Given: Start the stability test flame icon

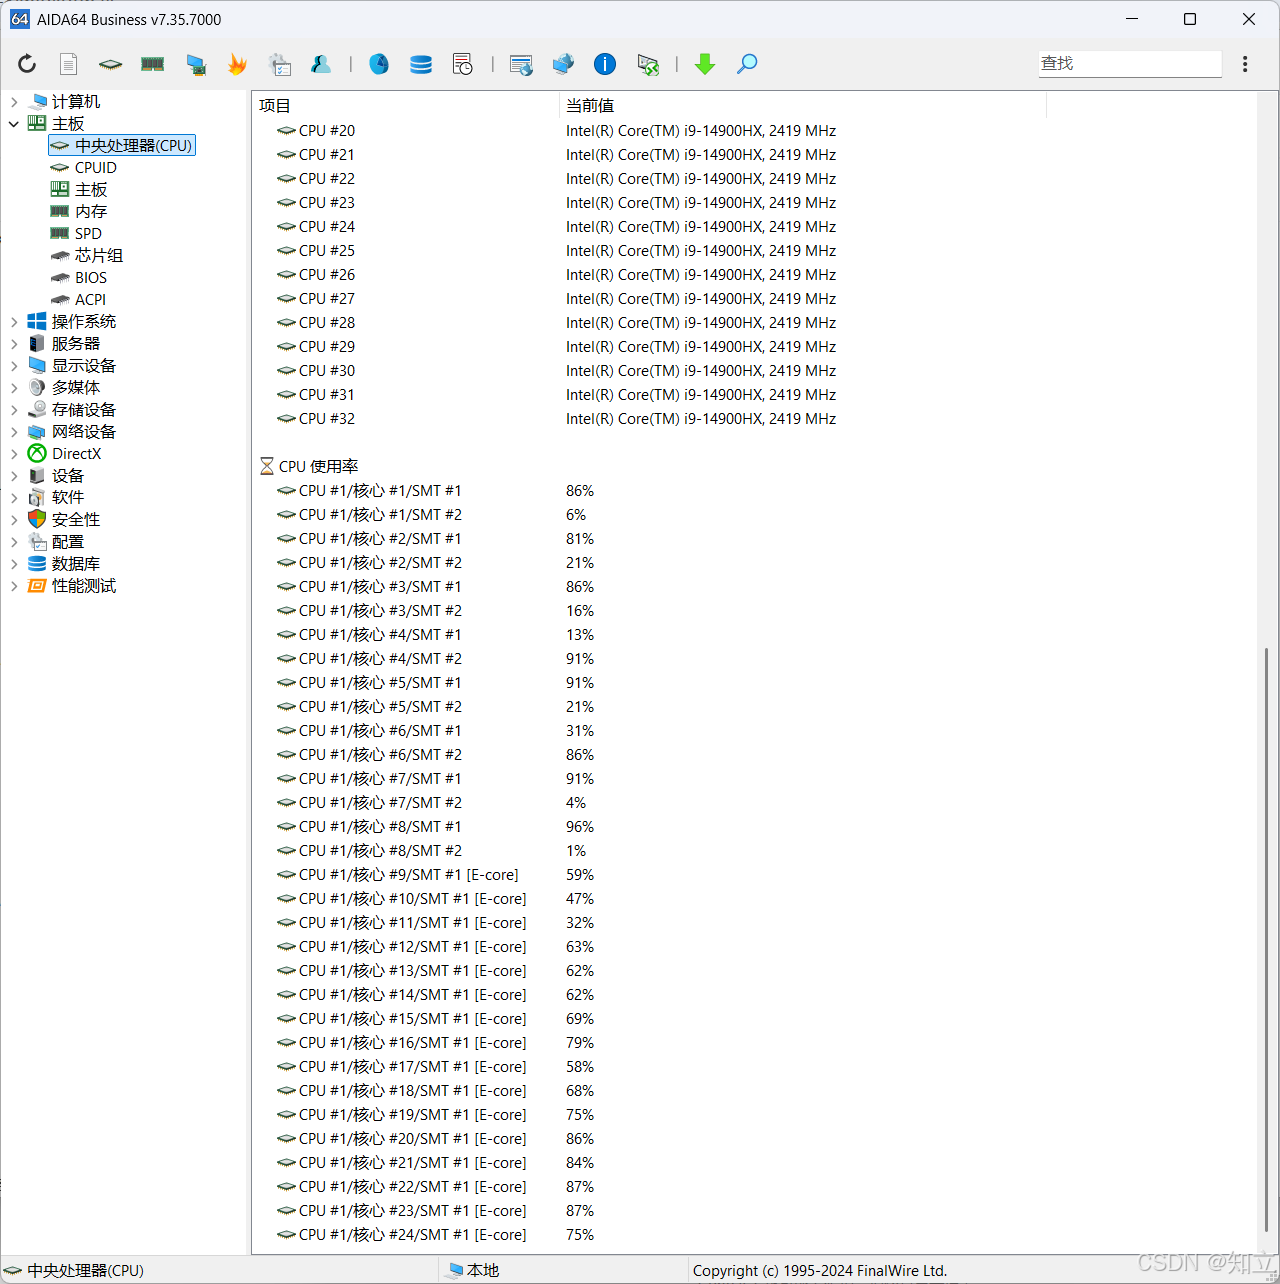Looking at the screenshot, I should [x=237, y=64].
